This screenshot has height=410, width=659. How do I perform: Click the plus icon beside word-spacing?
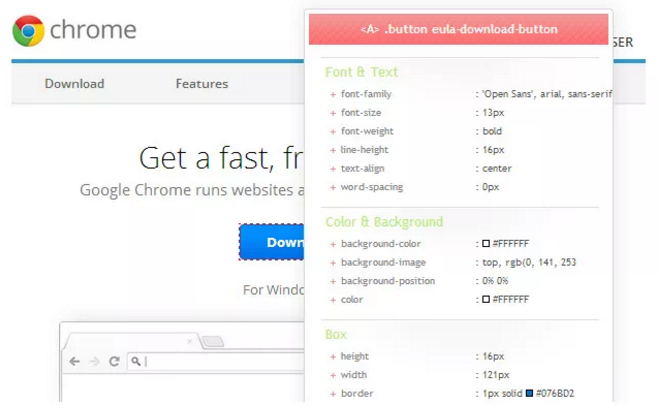click(x=333, y=187)
